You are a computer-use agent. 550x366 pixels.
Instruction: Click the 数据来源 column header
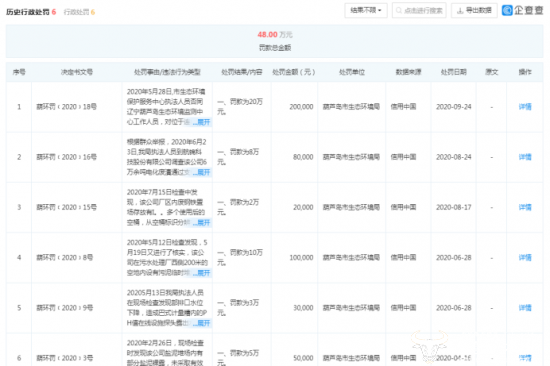click(x=409, y=72)
